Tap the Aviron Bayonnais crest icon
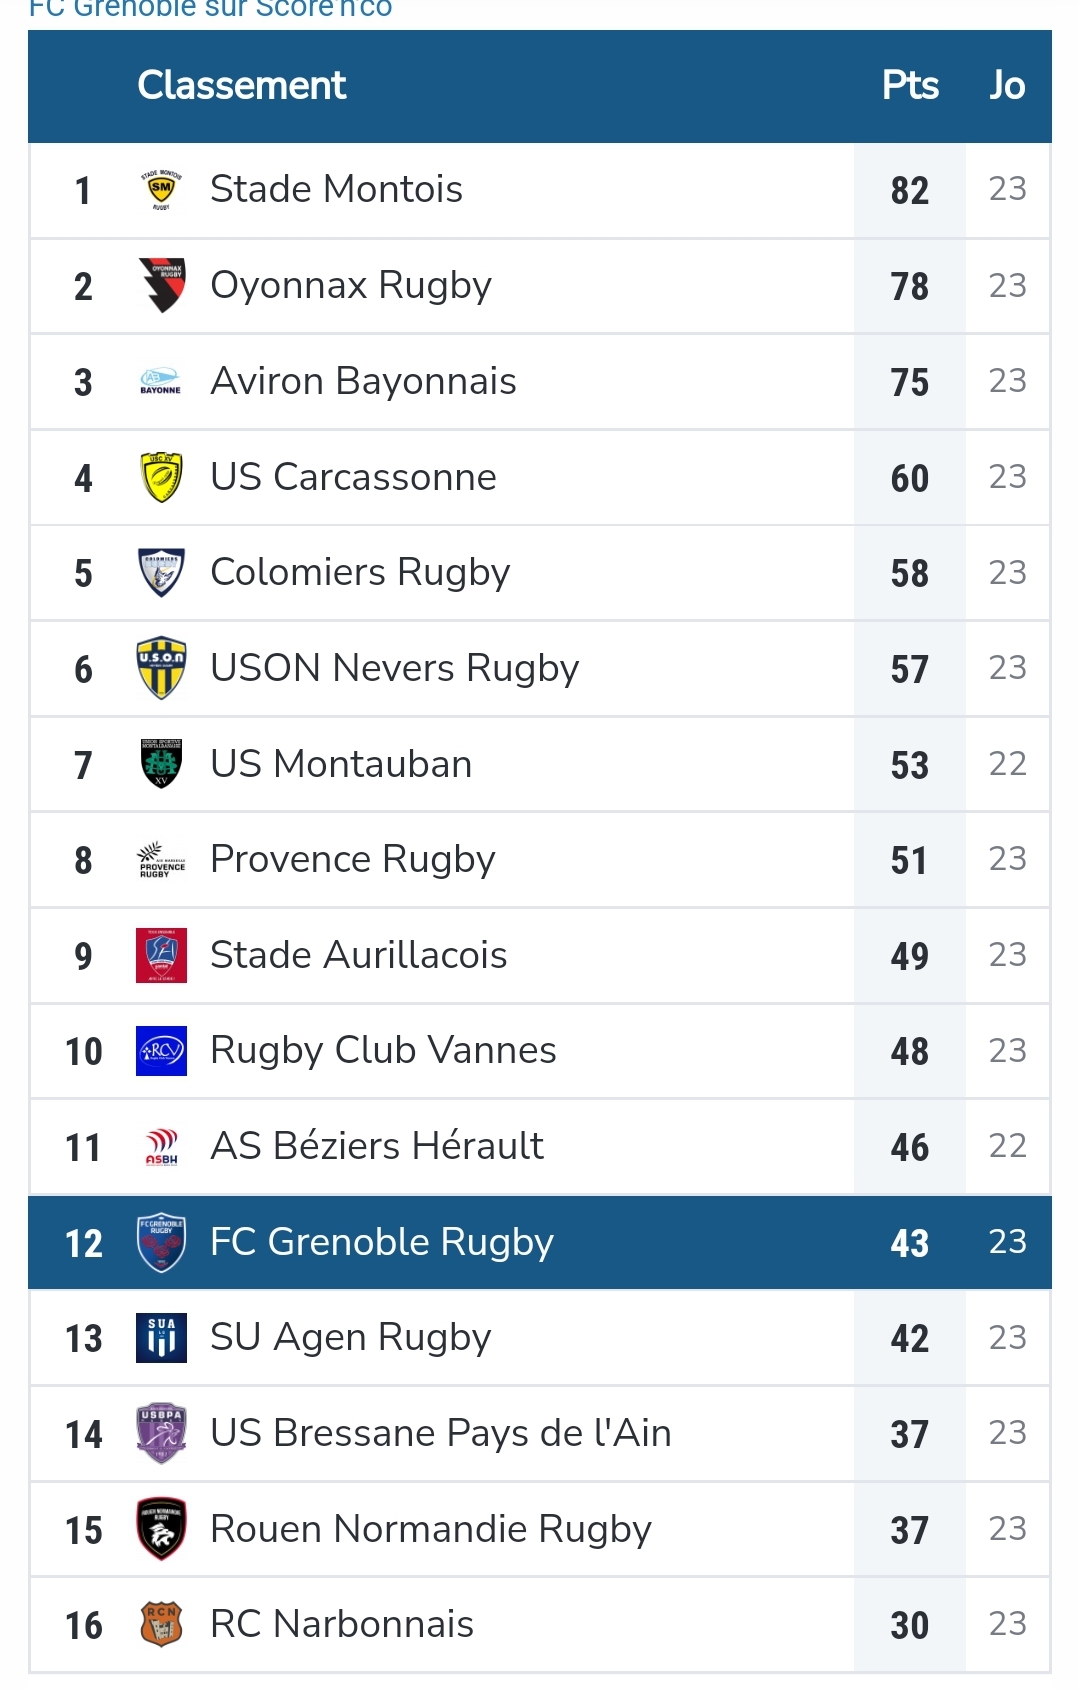The image size is (1079, 1690). pos(161,382)
